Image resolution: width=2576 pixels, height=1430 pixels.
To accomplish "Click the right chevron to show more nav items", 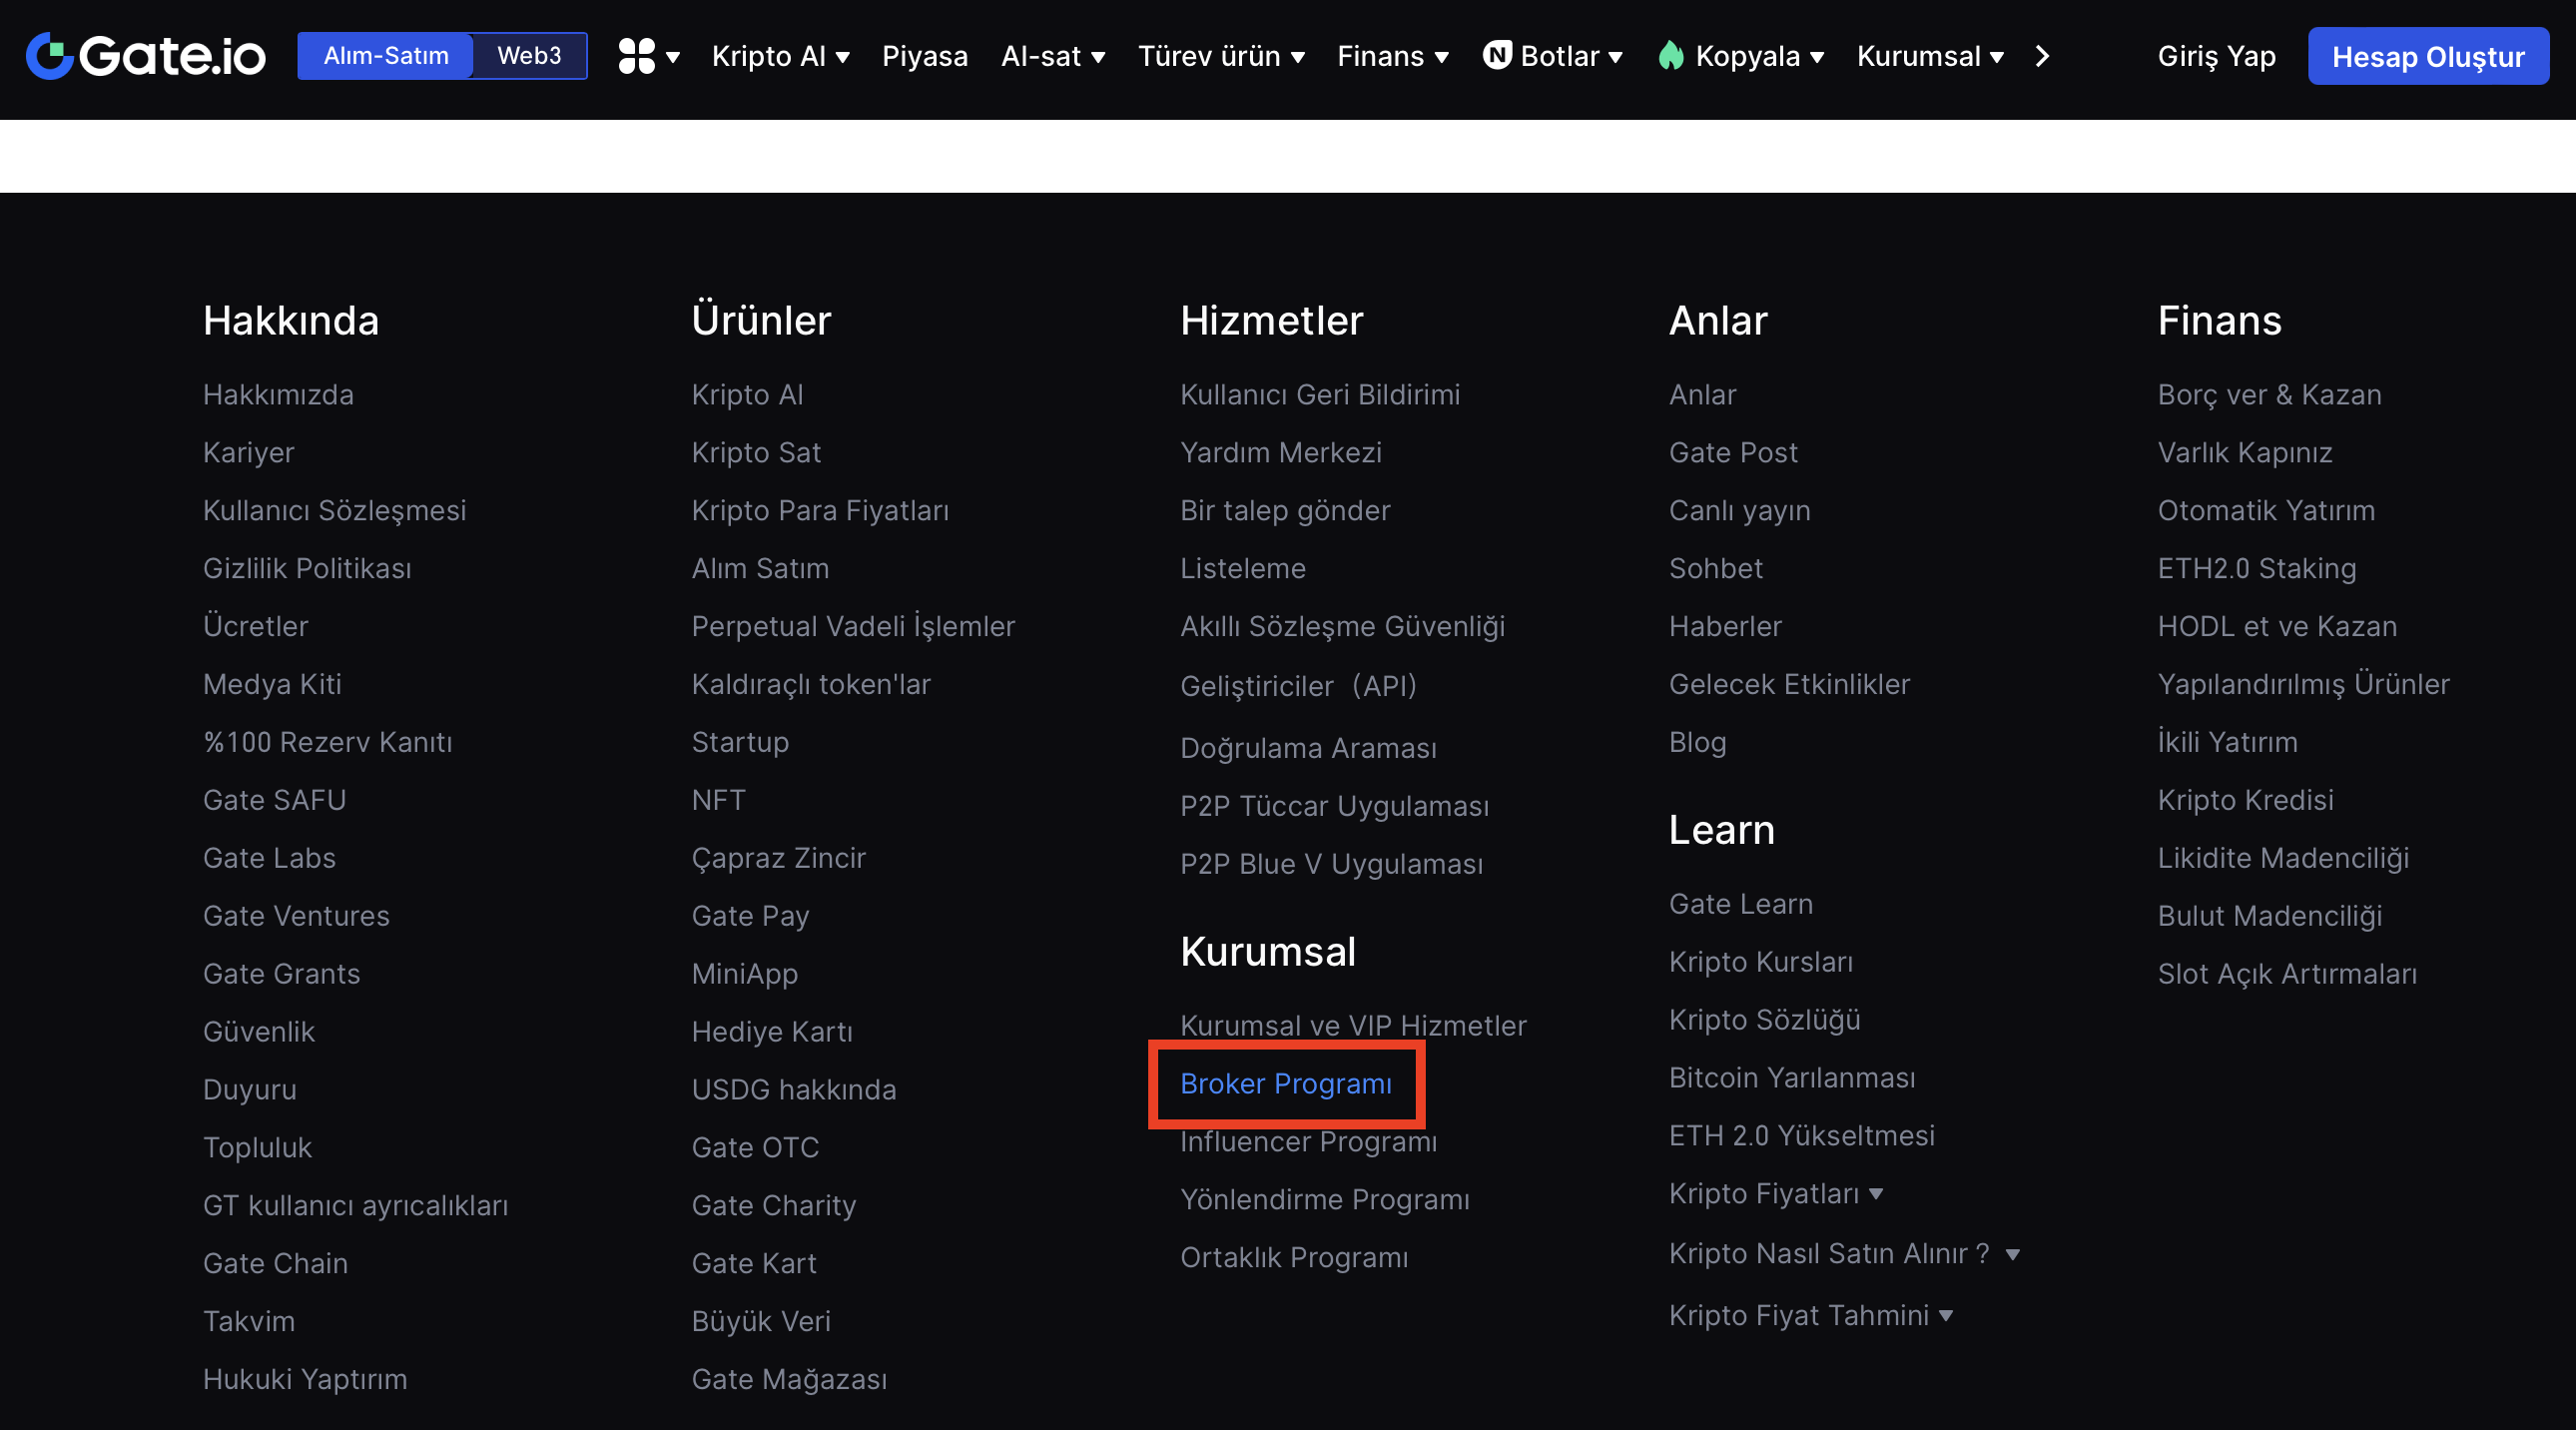I will tap(2042, 56).
